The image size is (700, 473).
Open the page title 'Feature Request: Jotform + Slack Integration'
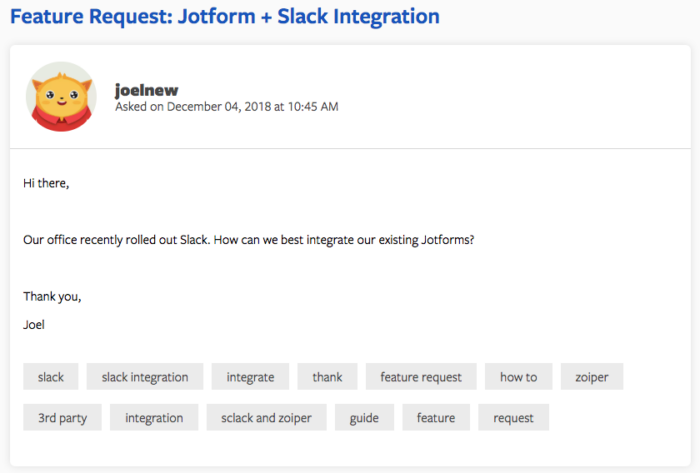[x=225, y=17]
